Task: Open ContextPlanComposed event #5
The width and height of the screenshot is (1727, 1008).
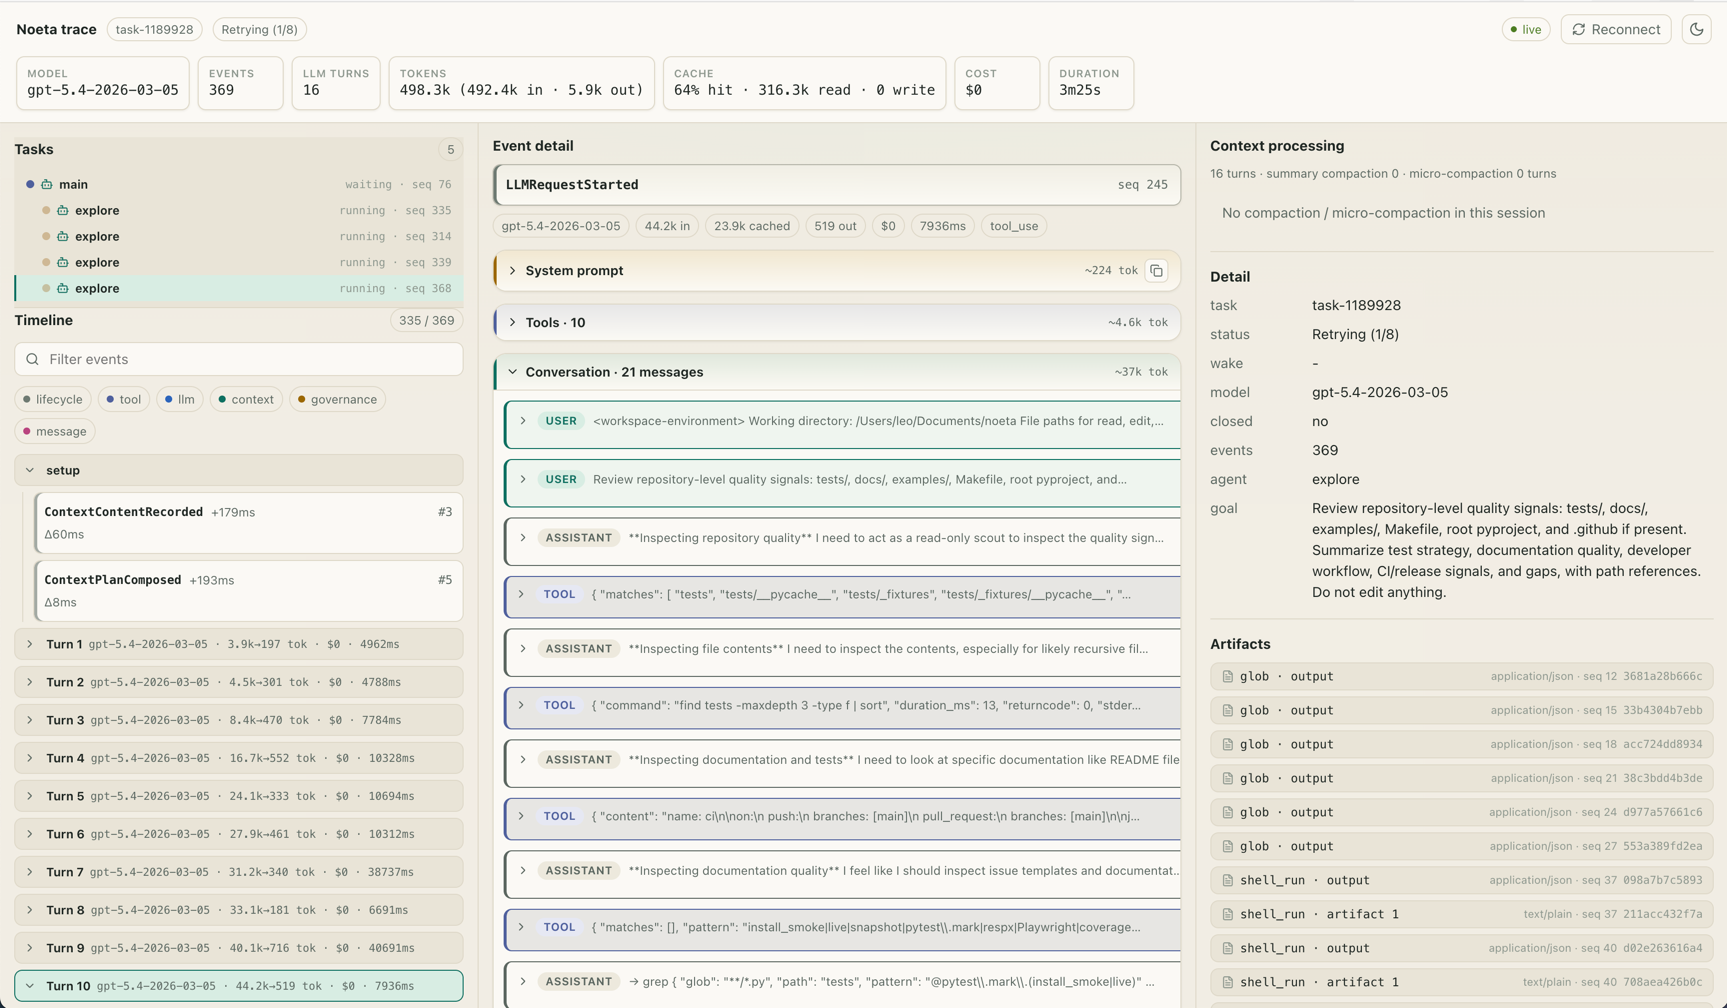Action: click(248, 590)
